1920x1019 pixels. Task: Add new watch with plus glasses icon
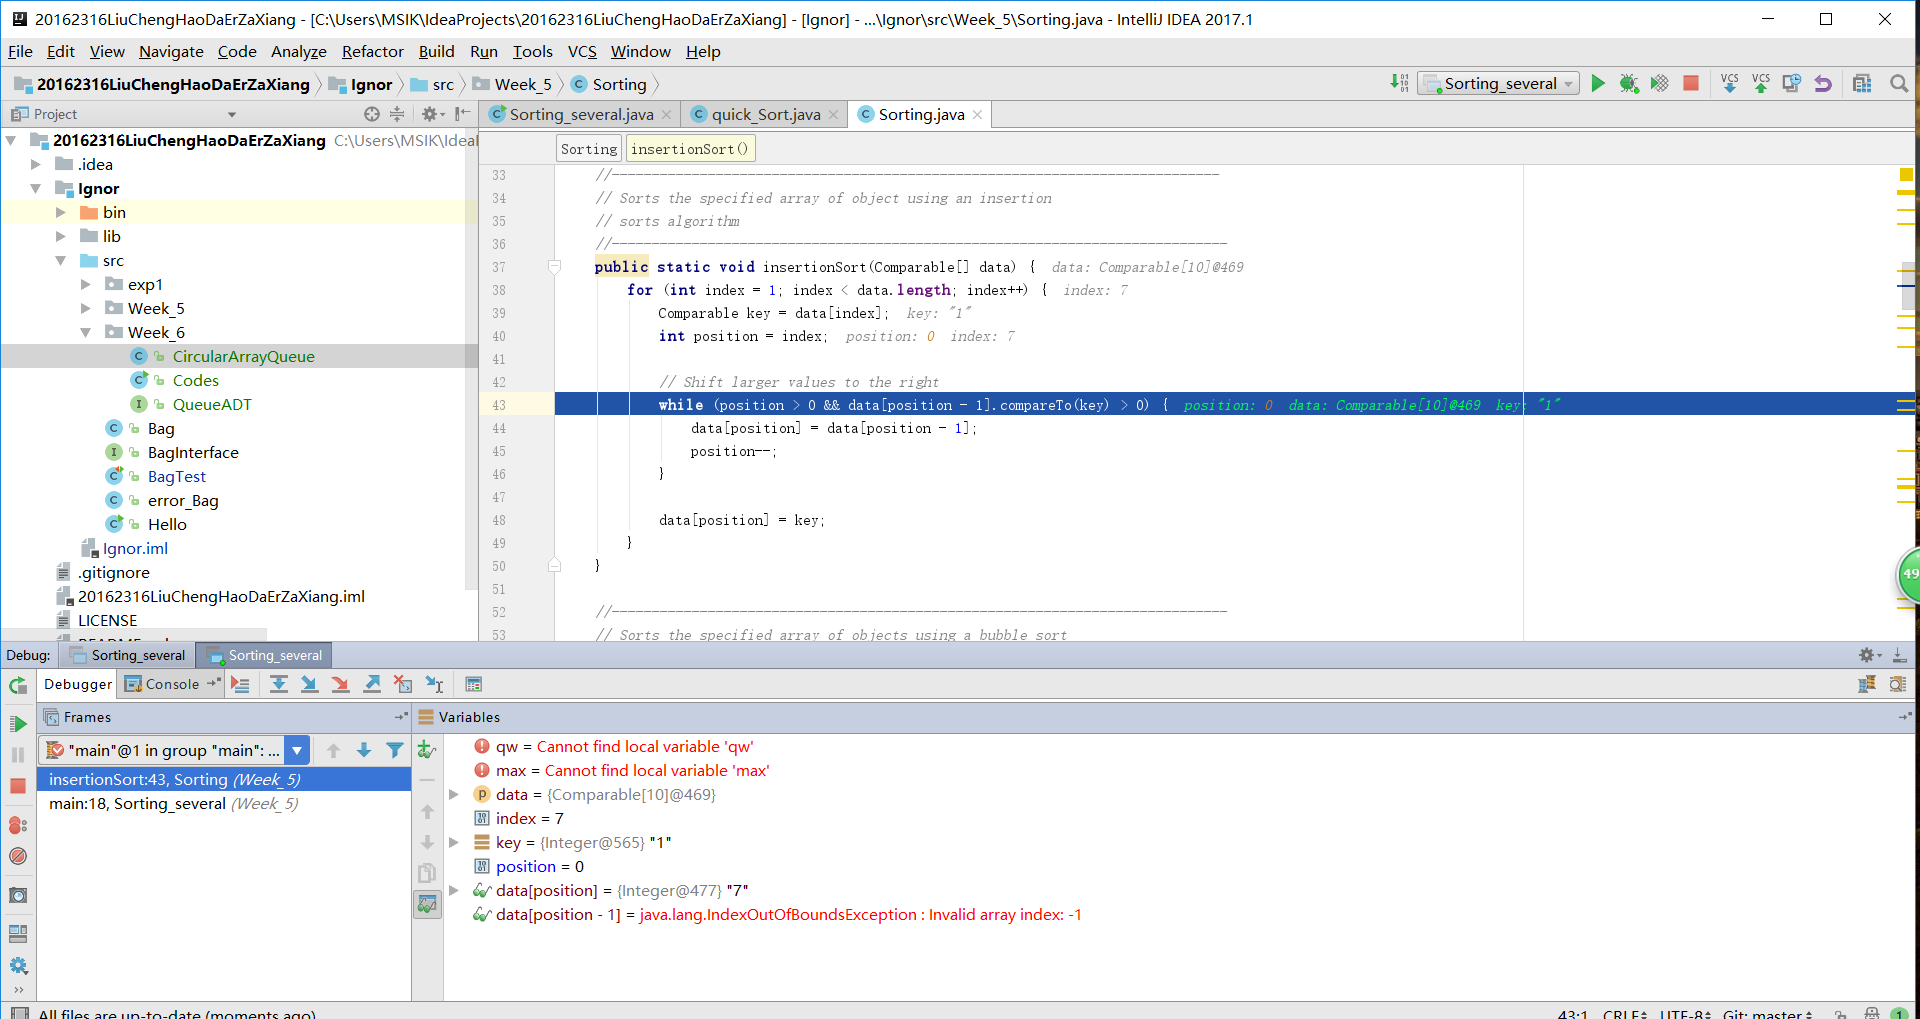coord(427,749)
